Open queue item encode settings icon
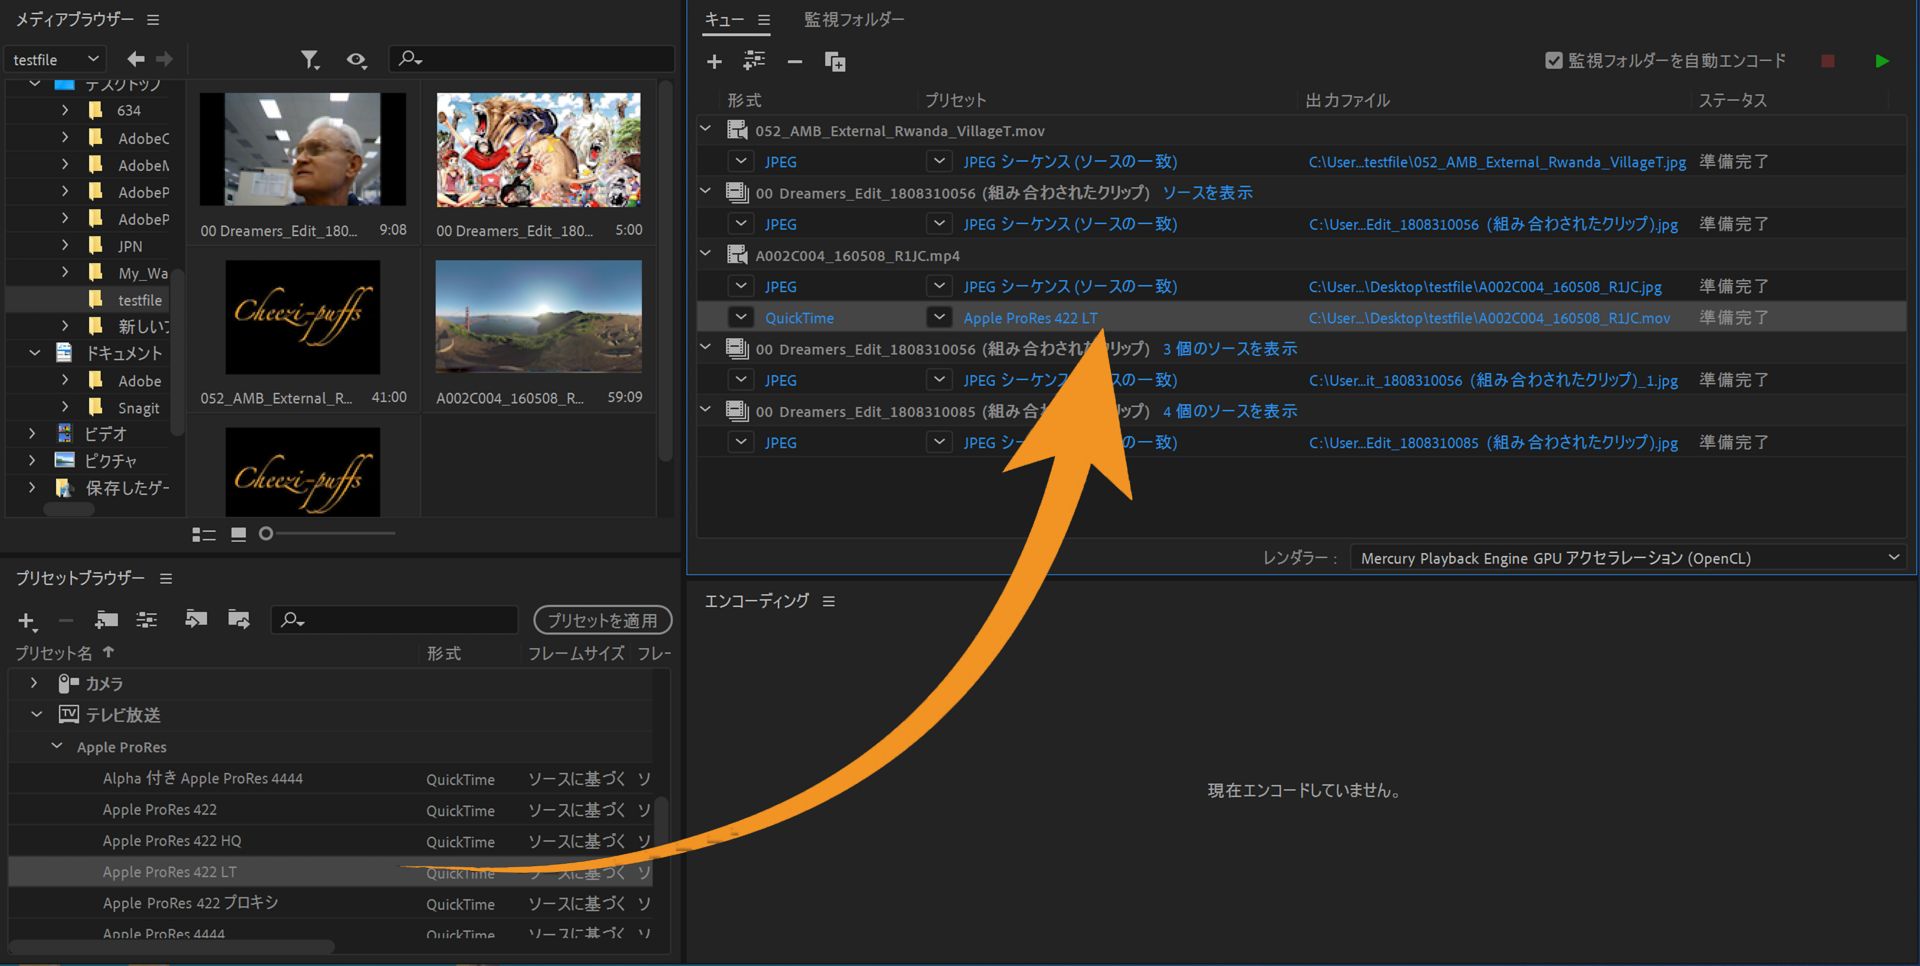This screenshot has width=1920, height=966. click(754, 61)
